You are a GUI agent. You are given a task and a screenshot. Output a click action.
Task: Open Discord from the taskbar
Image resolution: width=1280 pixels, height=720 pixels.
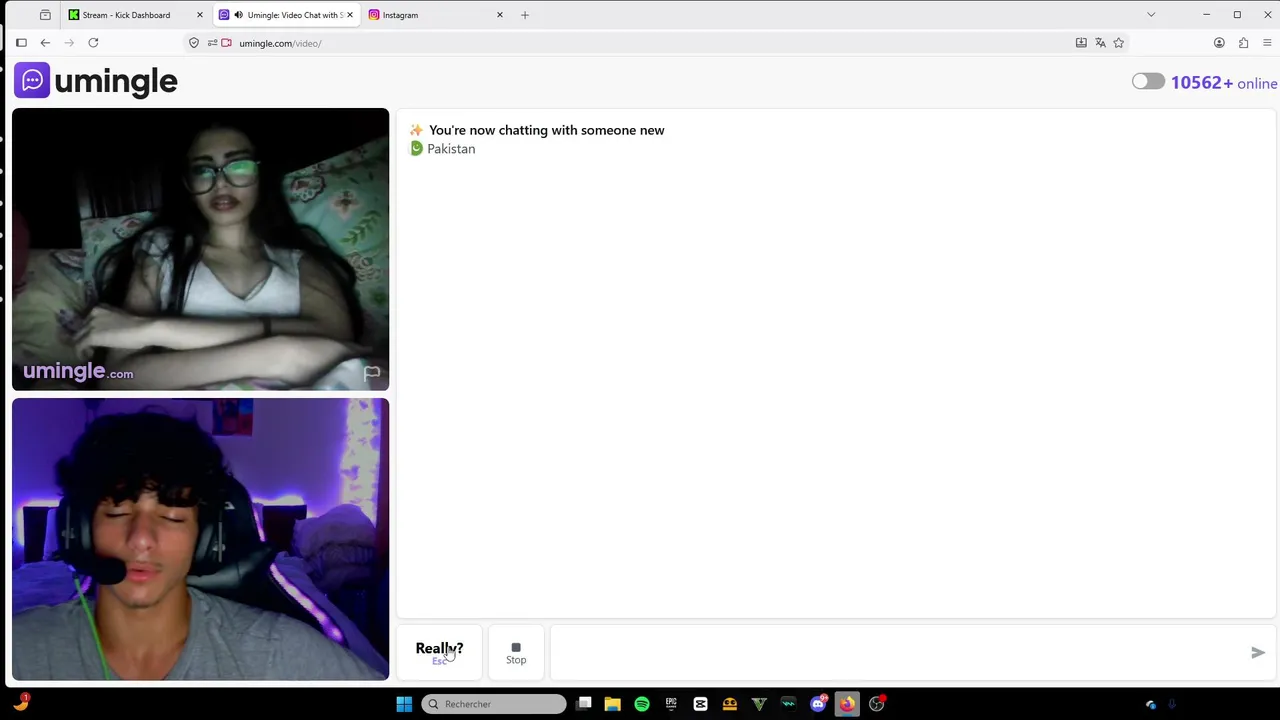coord(818,704)
